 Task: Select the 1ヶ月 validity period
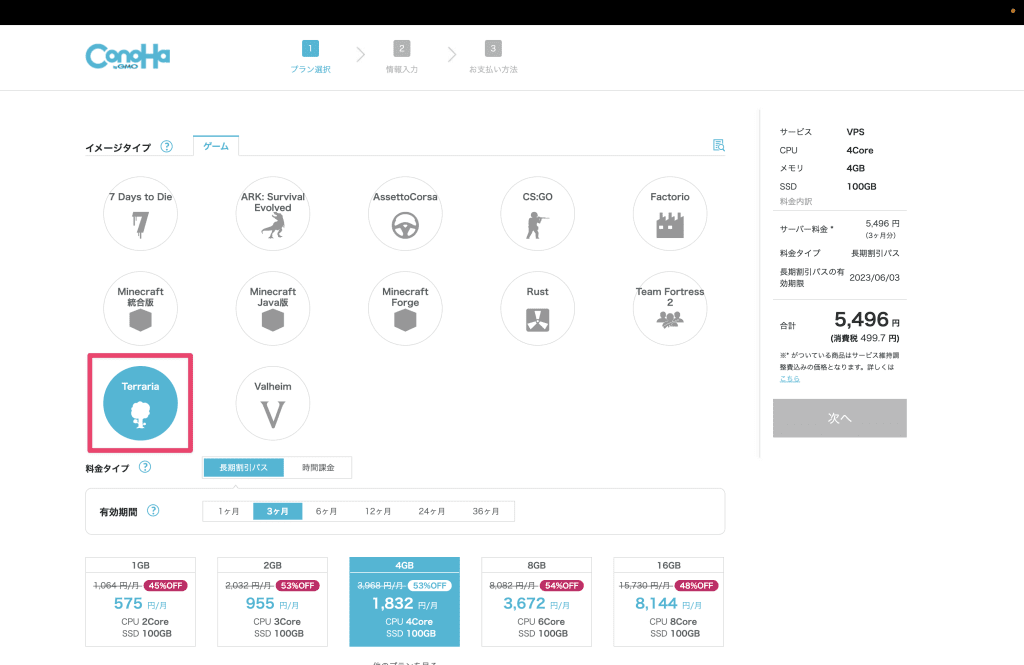point(229,511)
